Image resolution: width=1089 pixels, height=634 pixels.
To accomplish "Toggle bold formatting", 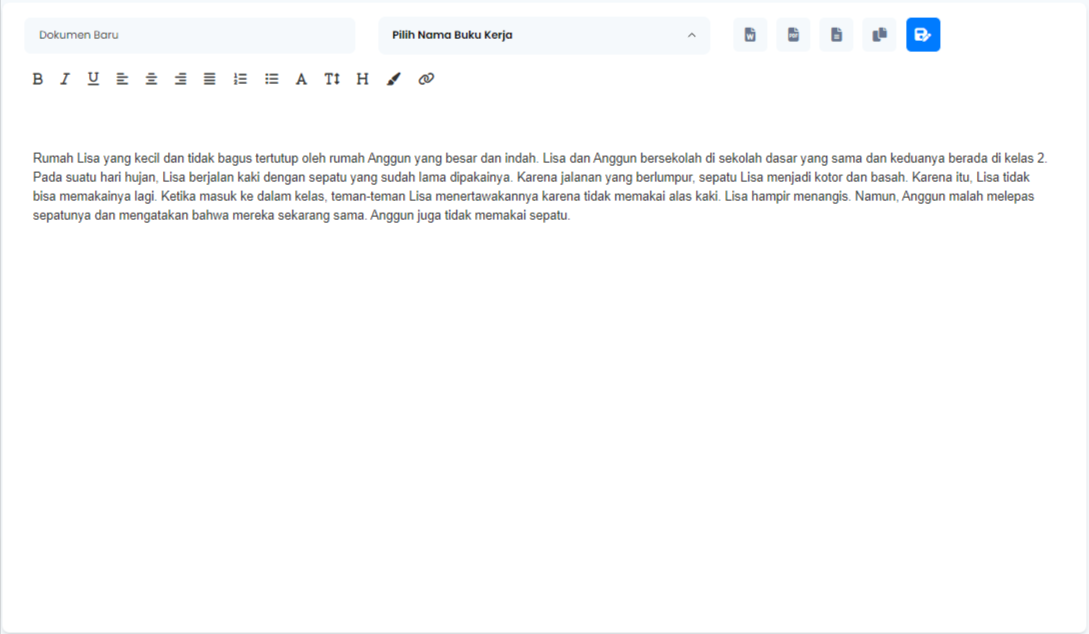I will (38, 79).
